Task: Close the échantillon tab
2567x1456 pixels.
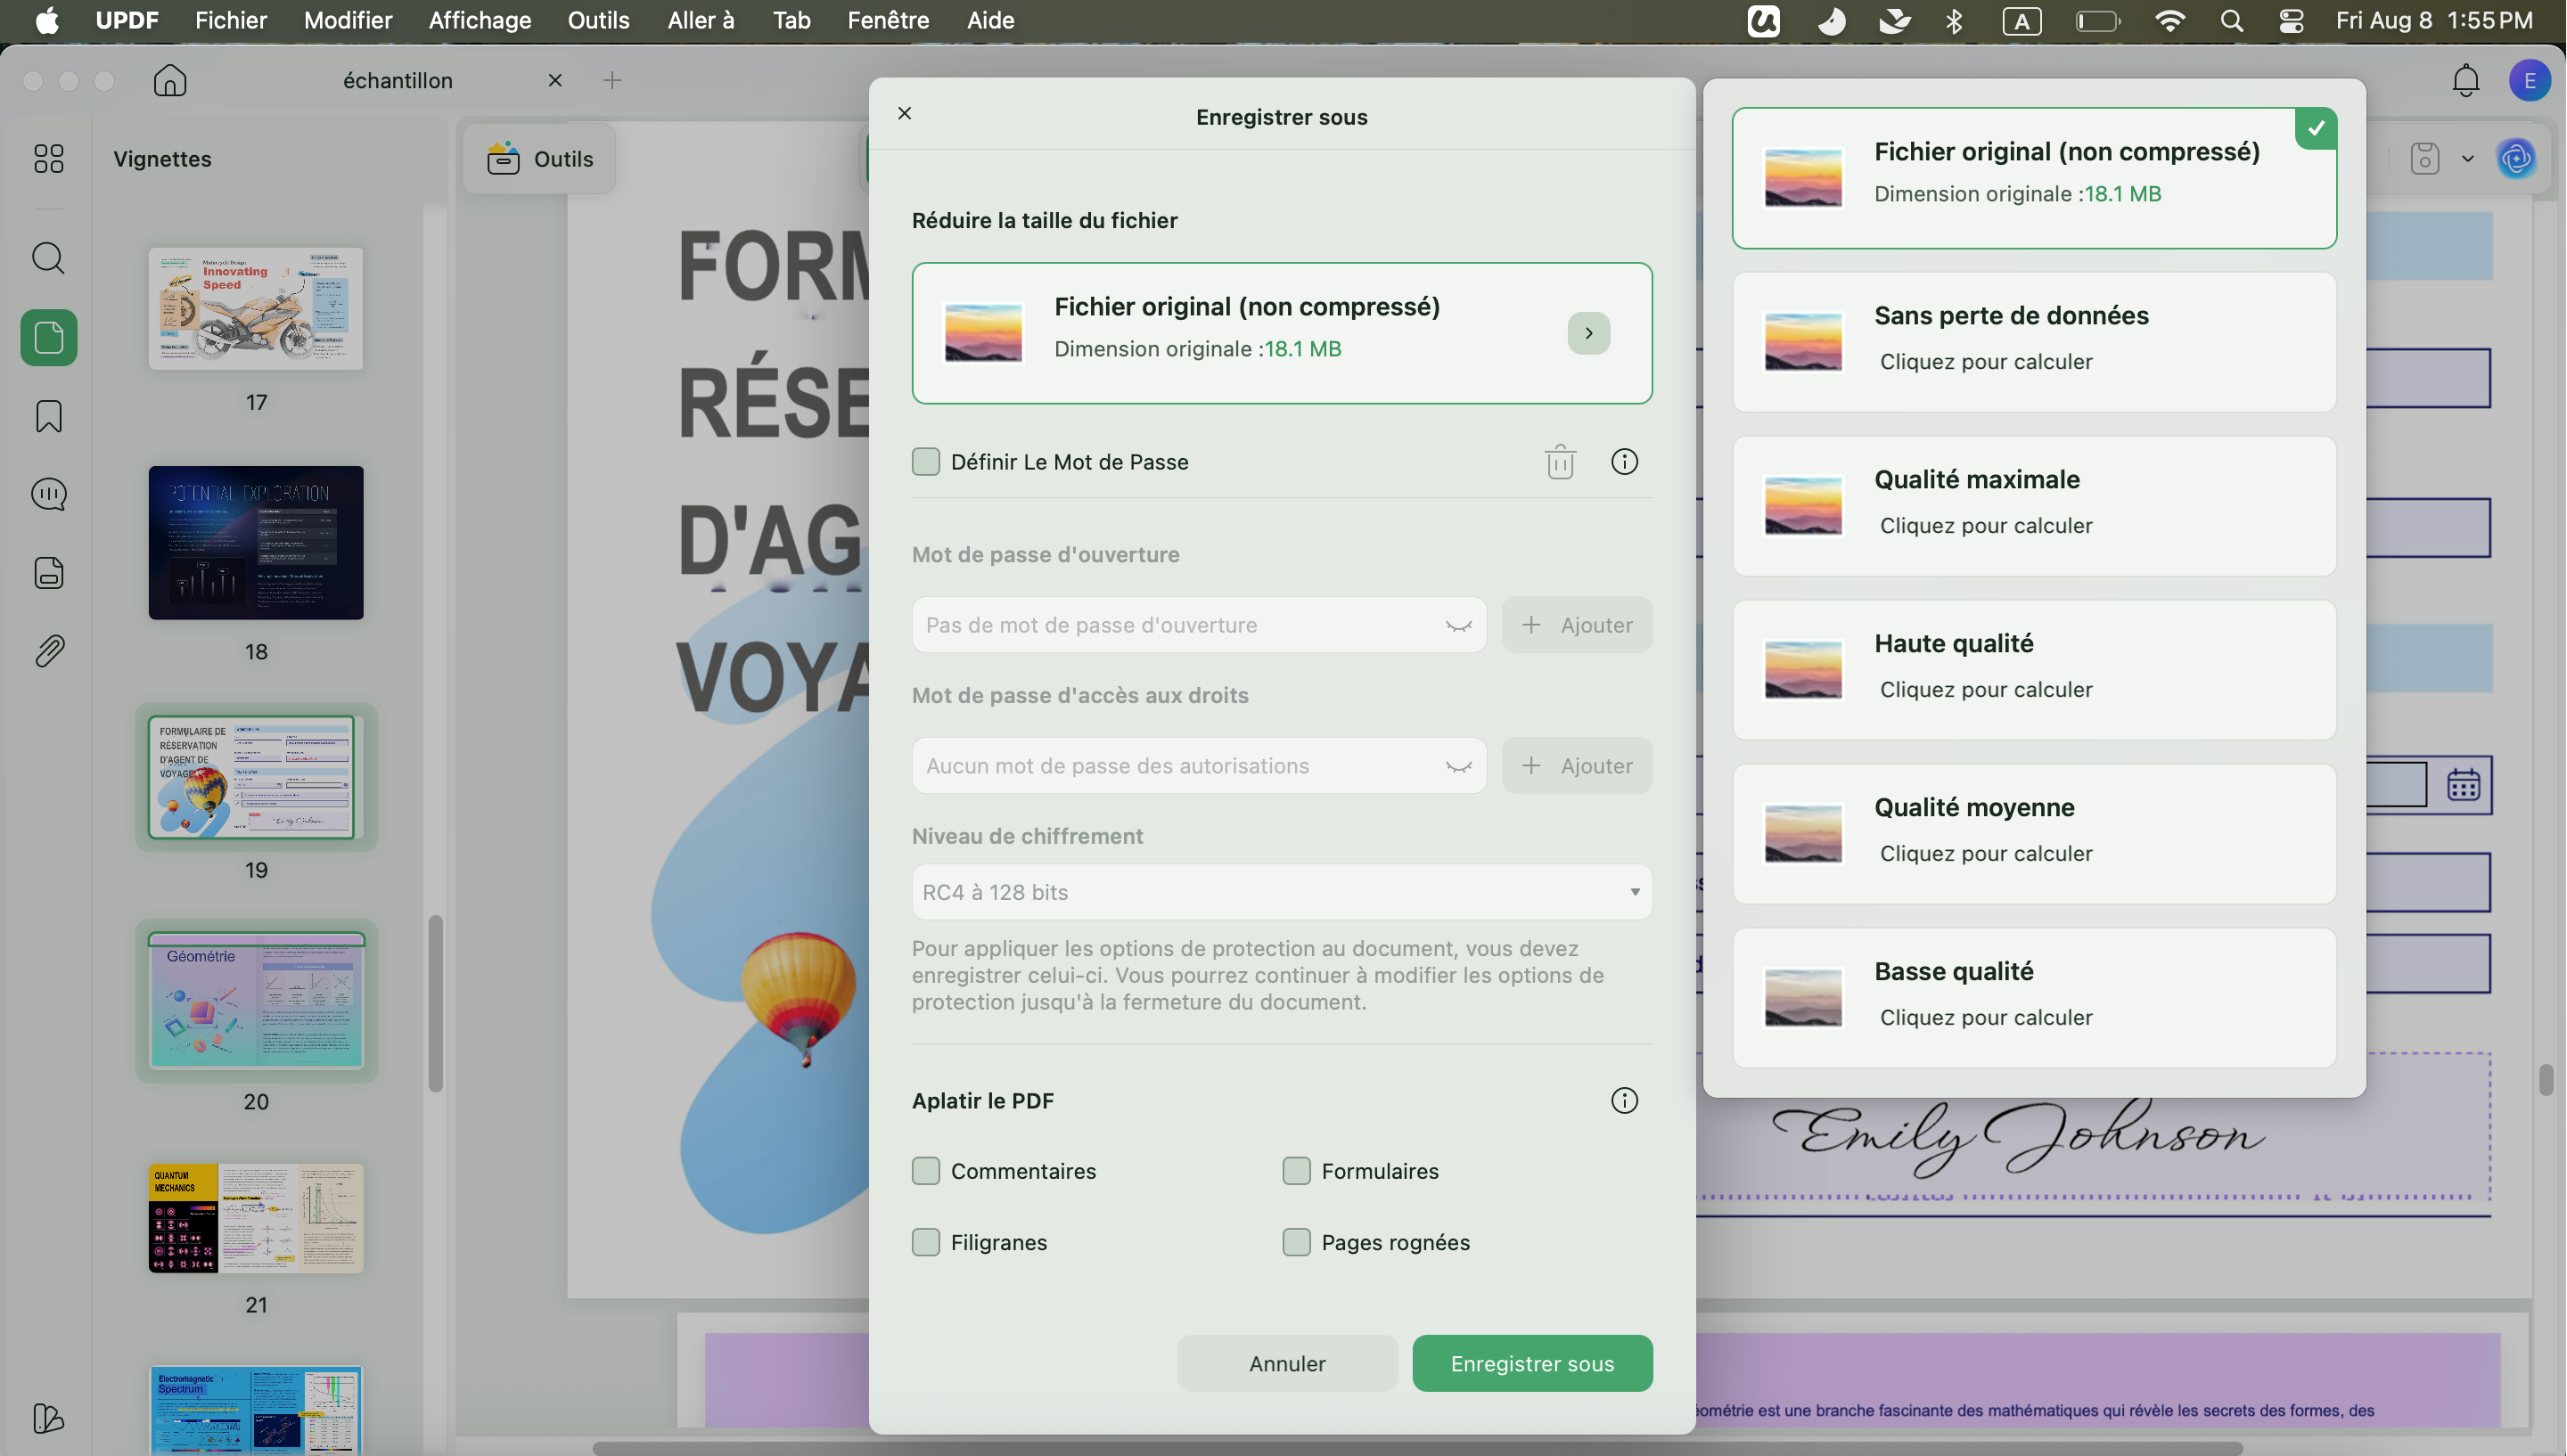Action: (x=555, y=80)
